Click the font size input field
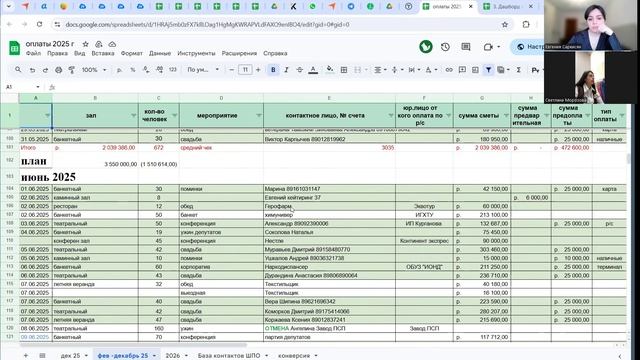The width and height of the screenshot is (640, 360). pos(245,70)
